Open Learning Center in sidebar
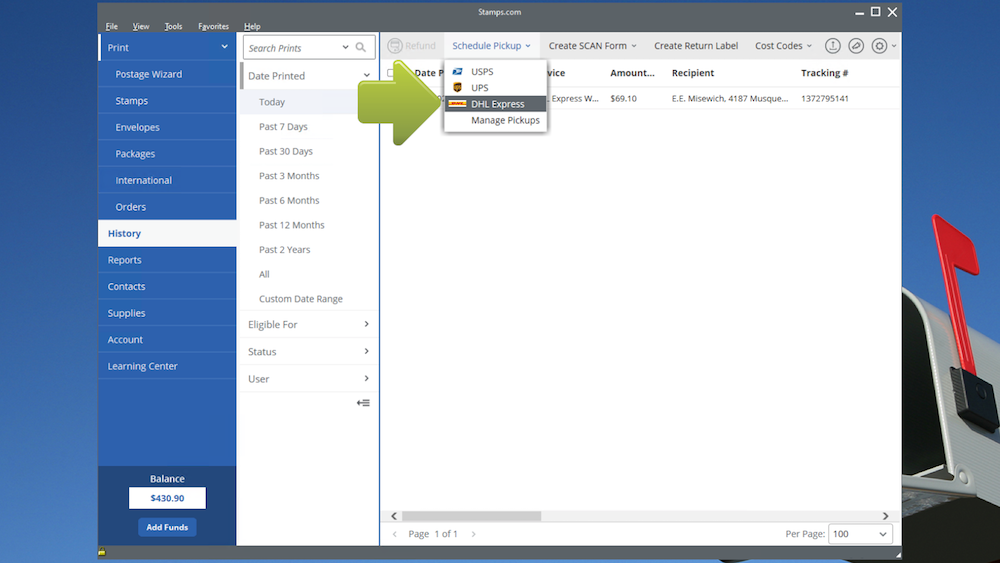1000x563 pixels. click(x=167, y=367)
